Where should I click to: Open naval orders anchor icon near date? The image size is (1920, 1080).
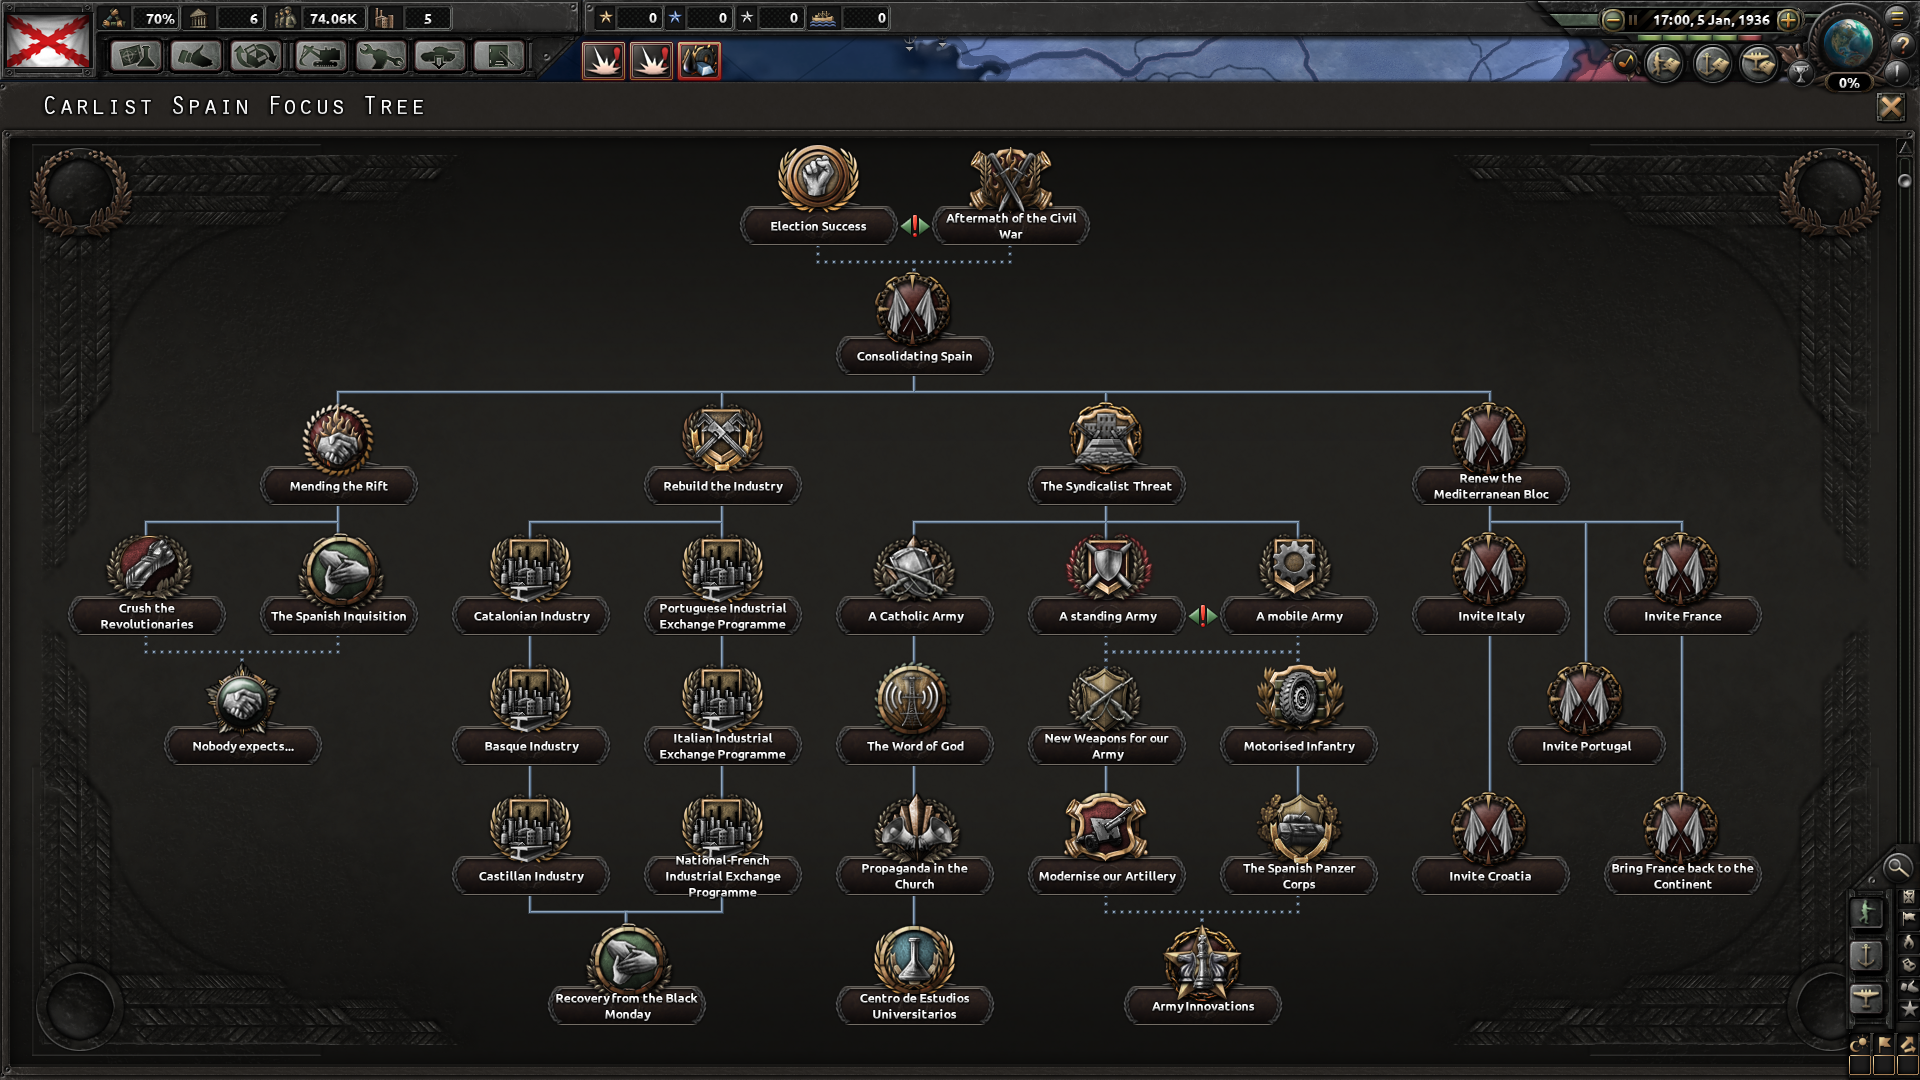coord(1711,64)
